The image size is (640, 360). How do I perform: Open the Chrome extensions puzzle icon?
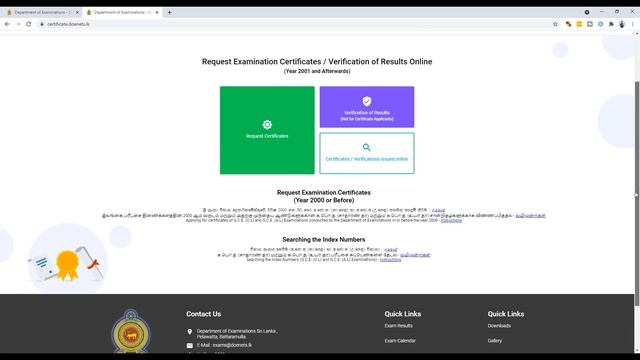tap(611, 24)
